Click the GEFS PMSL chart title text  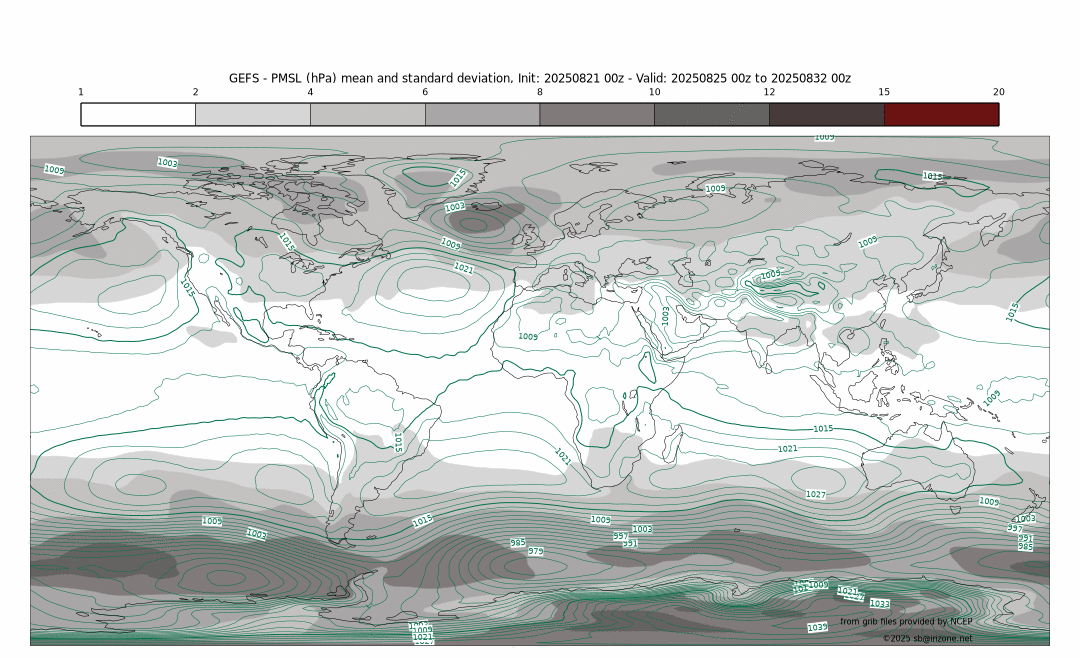540,78
